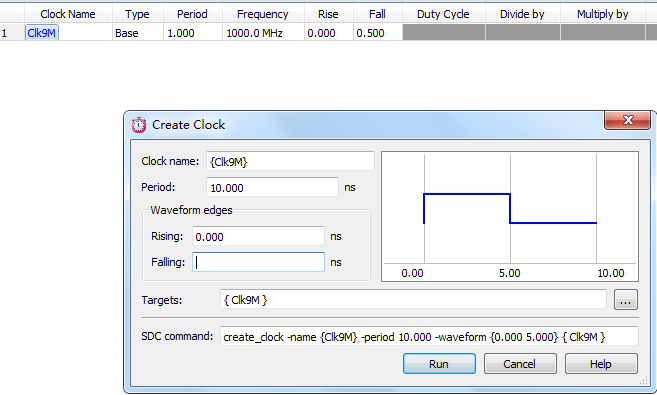The image size is (657, 395).
Task: Click the Rising edge input field
Action: coord(258,236)
